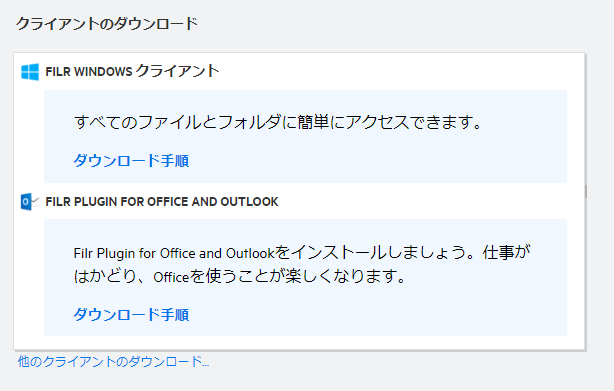Click the クライアント text in the Windows heading

[178, 71]
